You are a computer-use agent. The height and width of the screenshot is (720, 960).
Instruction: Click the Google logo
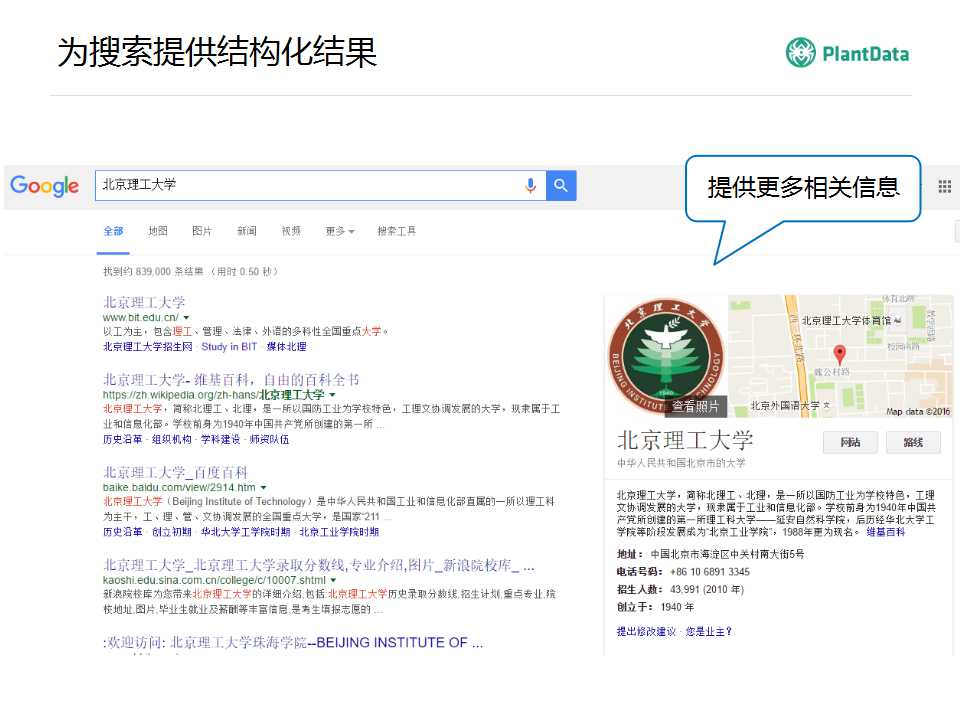tap(44, 186)
